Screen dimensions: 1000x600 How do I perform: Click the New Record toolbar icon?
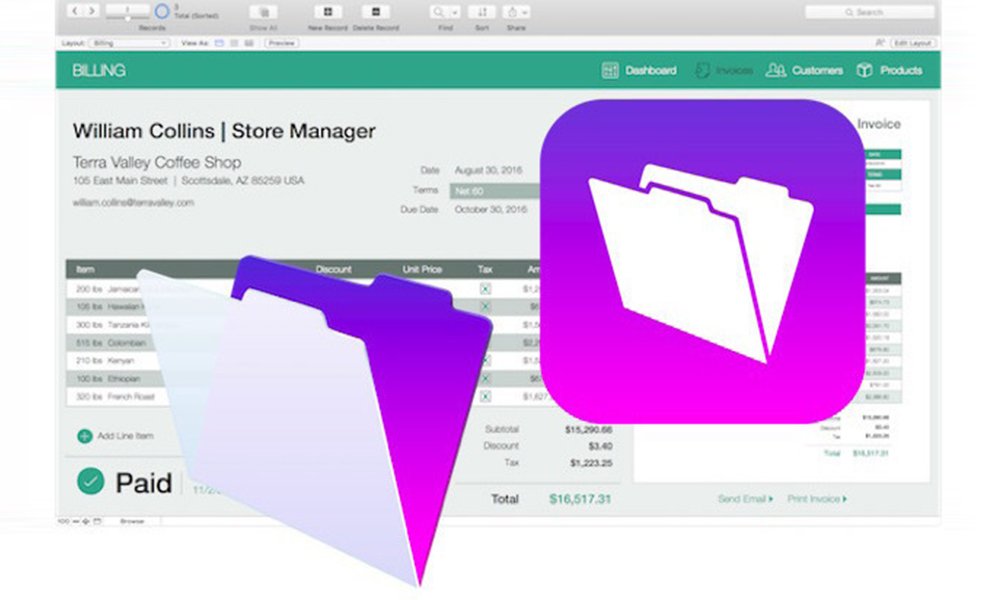point(328,11)
